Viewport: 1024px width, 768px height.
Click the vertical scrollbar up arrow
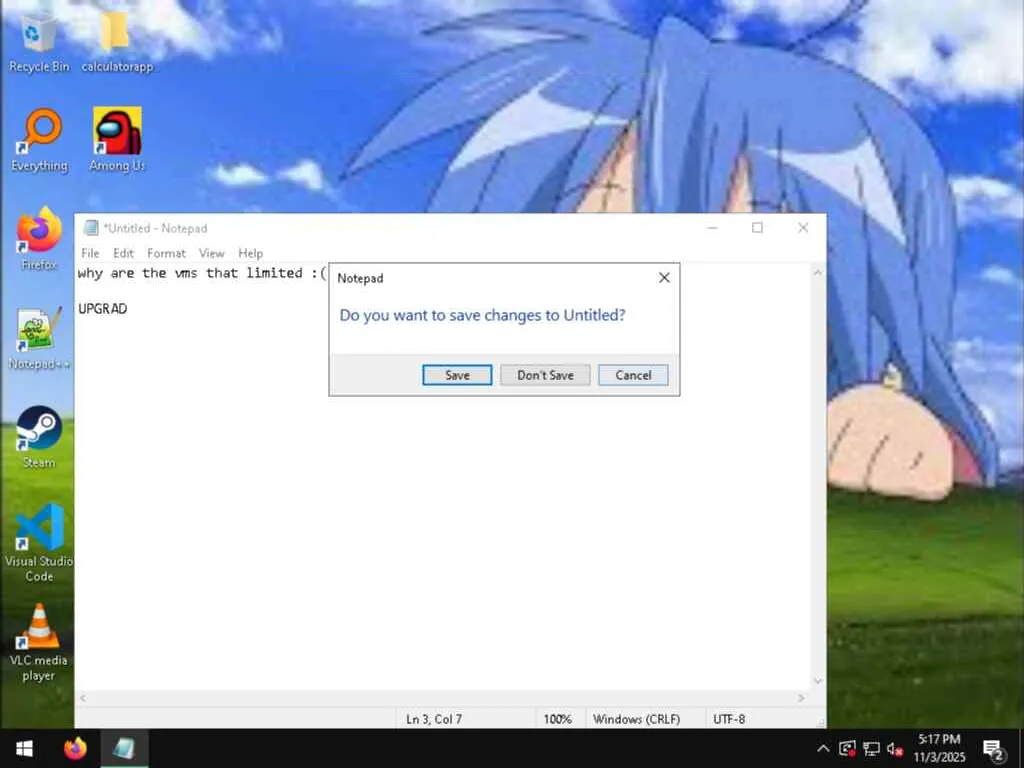click(818, 272)
